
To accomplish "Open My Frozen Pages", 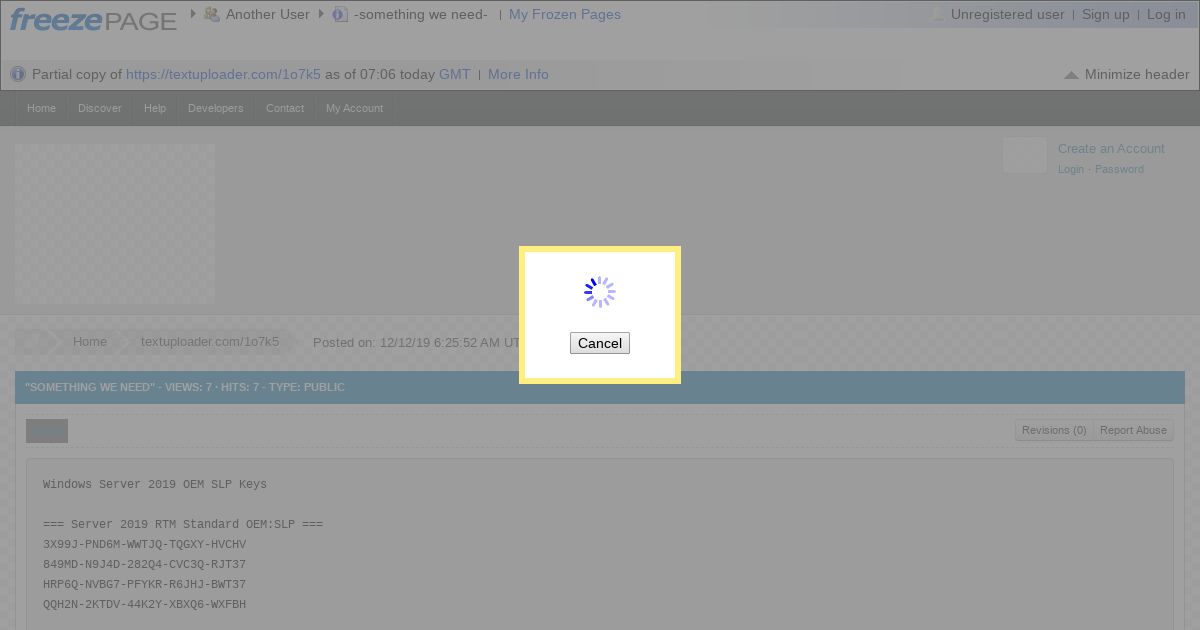I will (x=565, y=14).
